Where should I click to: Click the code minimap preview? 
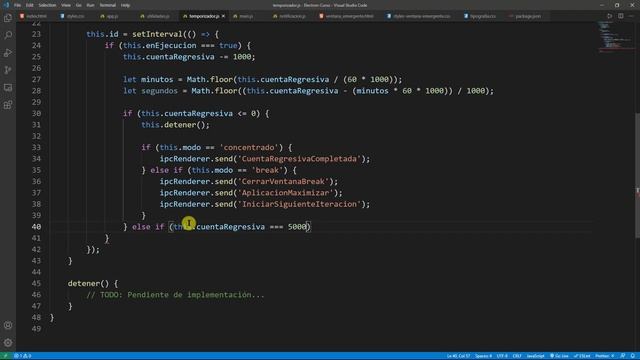coord(615,37)
